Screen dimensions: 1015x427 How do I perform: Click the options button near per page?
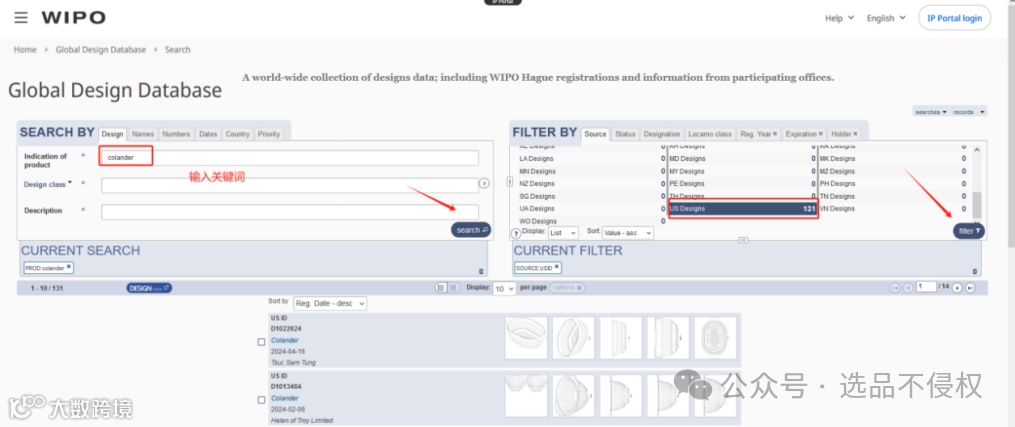567,287
